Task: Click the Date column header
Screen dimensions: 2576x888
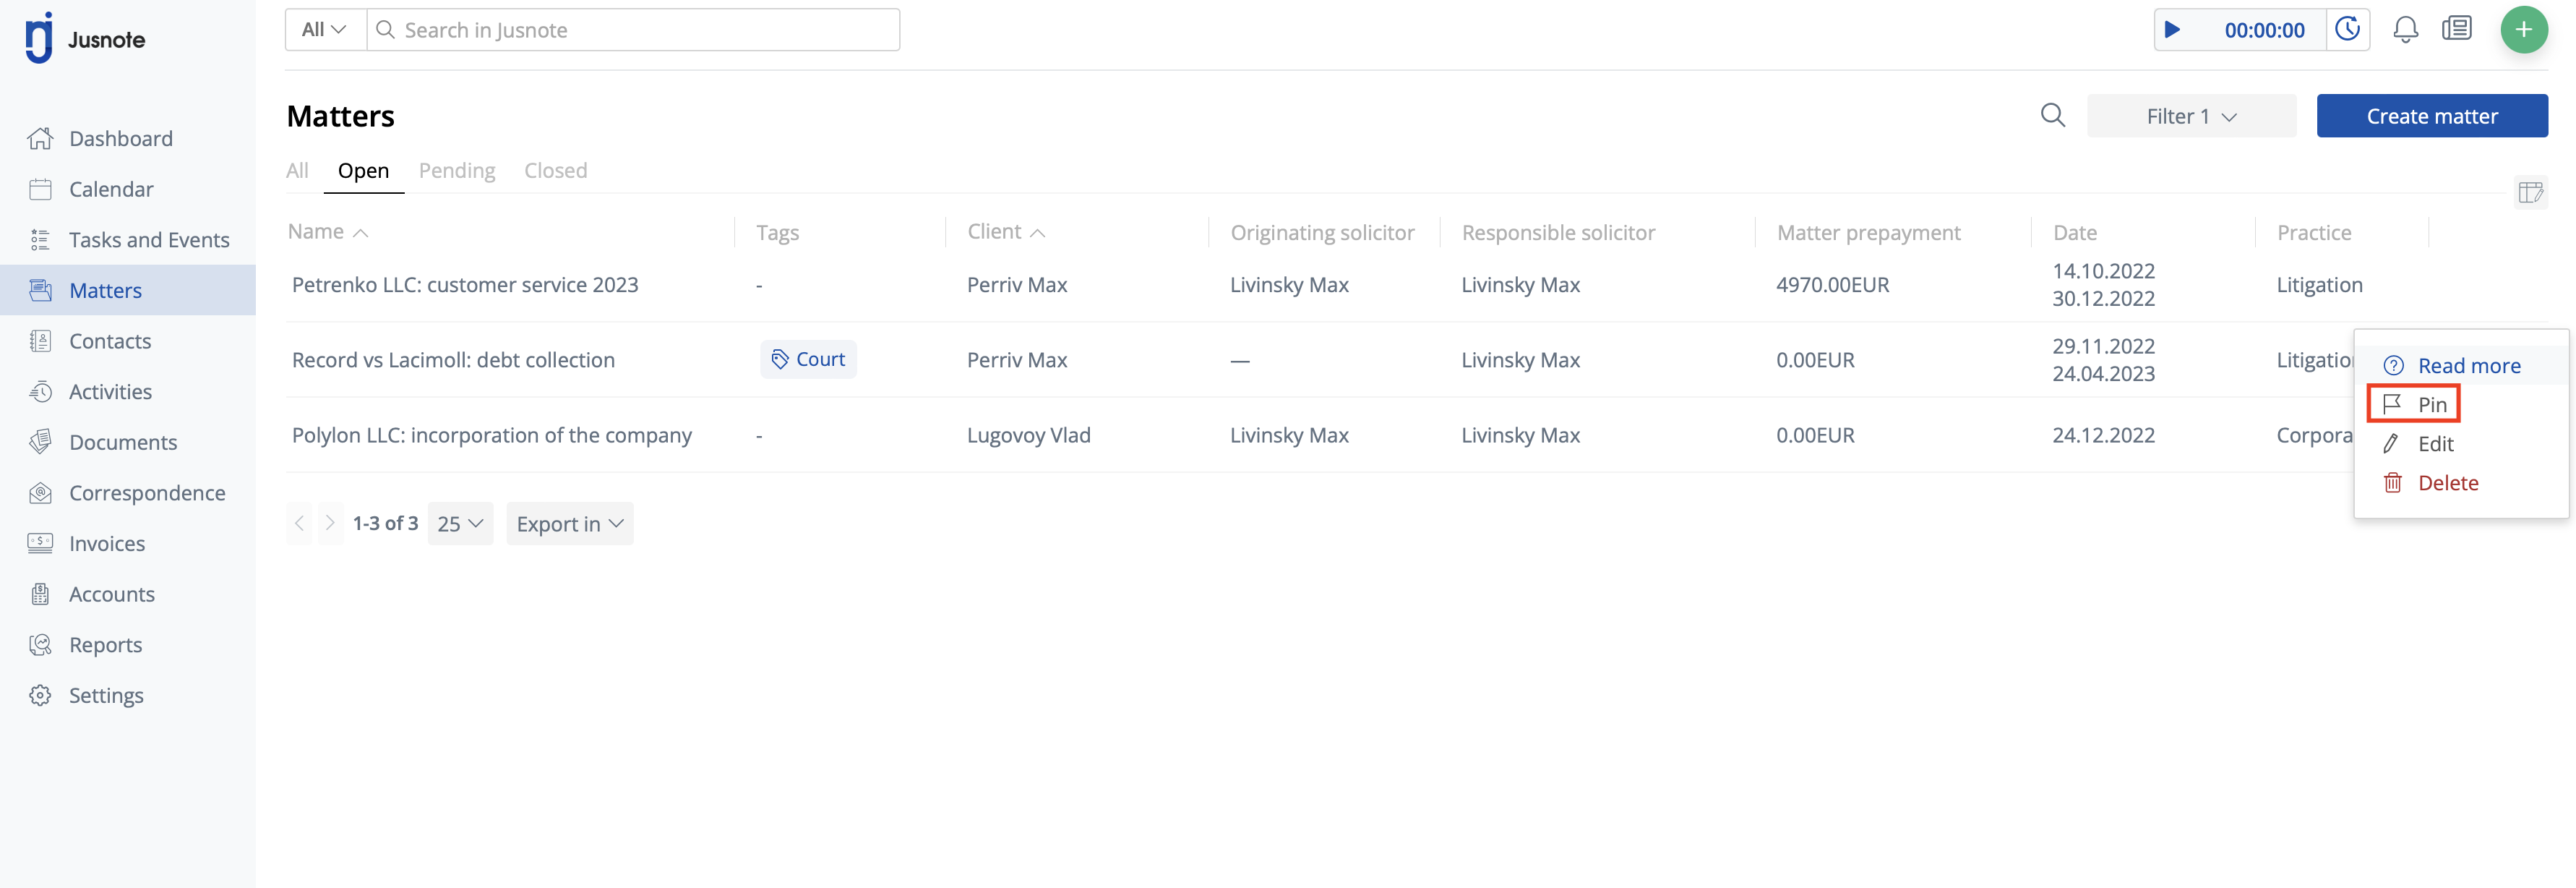Action: point(2075,233)
